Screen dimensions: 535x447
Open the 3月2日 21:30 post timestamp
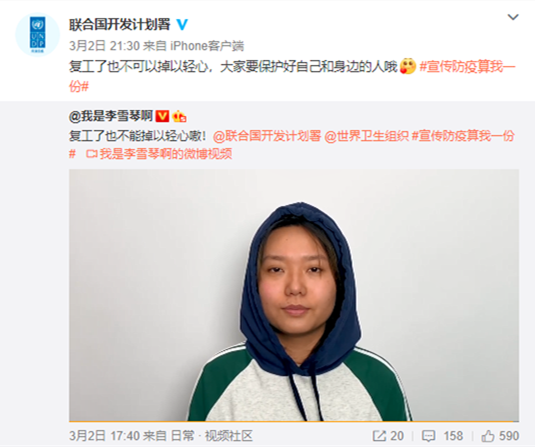(x=104, y=46)
